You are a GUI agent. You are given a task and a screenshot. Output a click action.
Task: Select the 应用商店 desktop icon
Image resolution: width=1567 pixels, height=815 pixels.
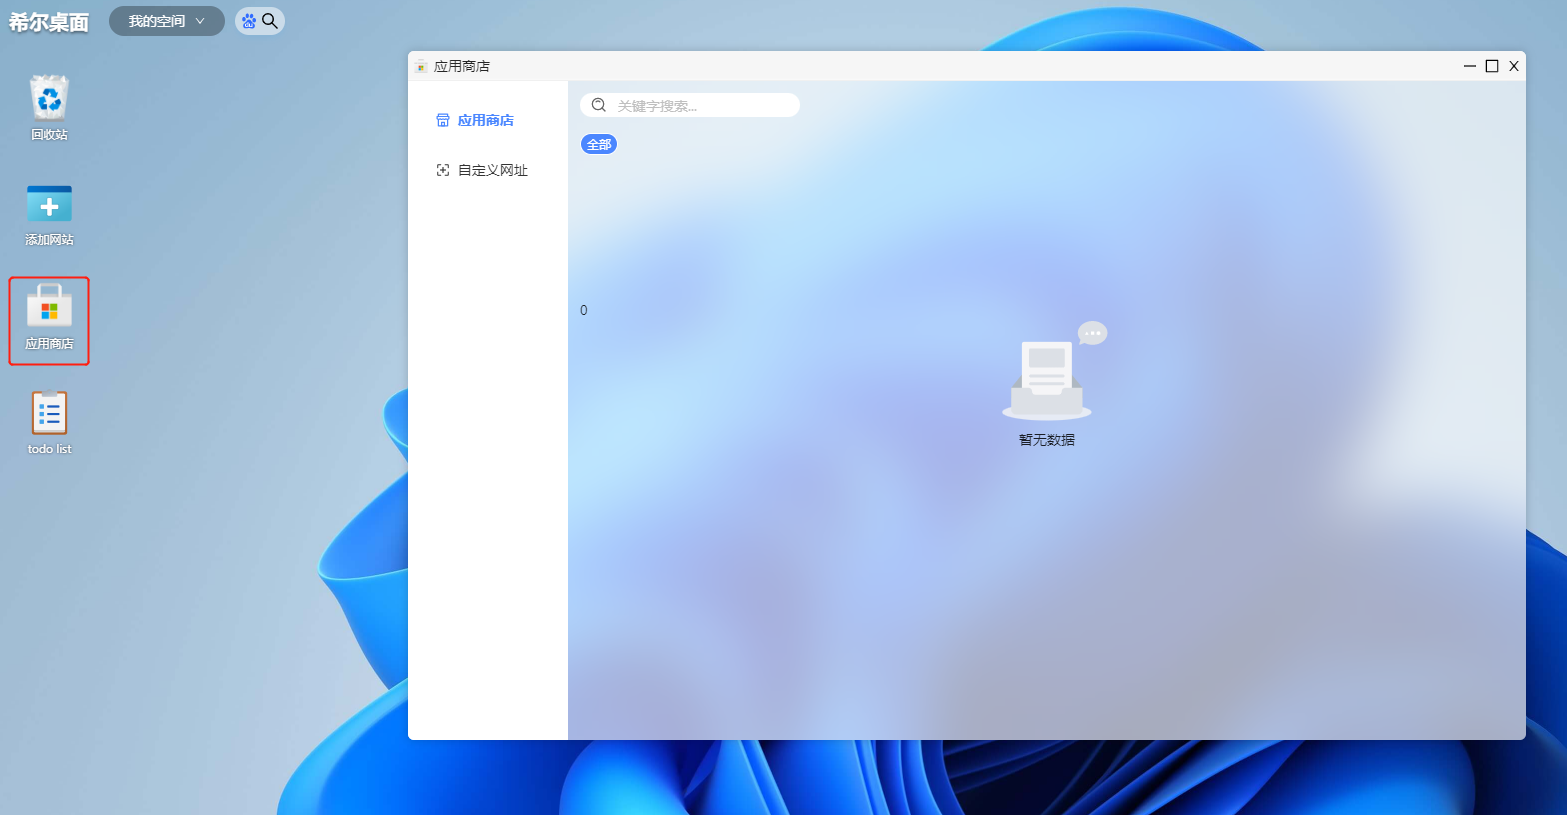(49, 320)
